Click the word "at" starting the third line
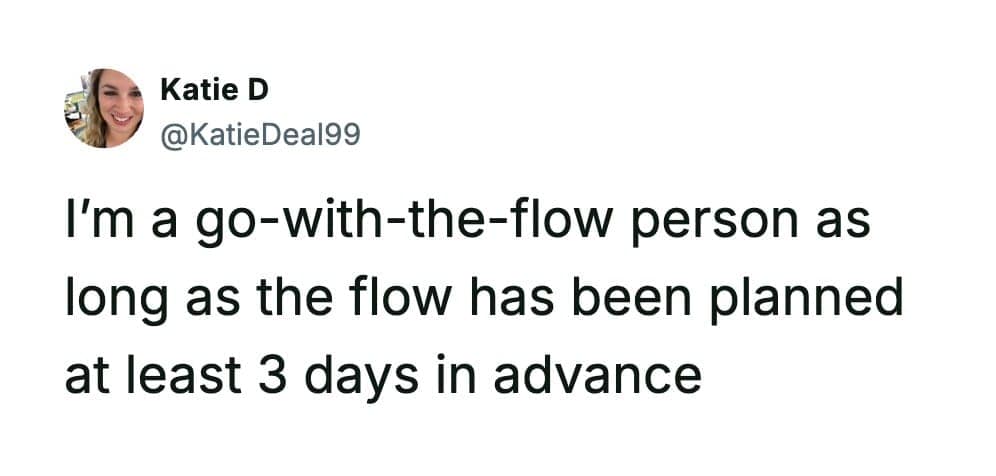The height and width of the screenshot is (476, 996). pyautogui.click(x=86, y=375)
